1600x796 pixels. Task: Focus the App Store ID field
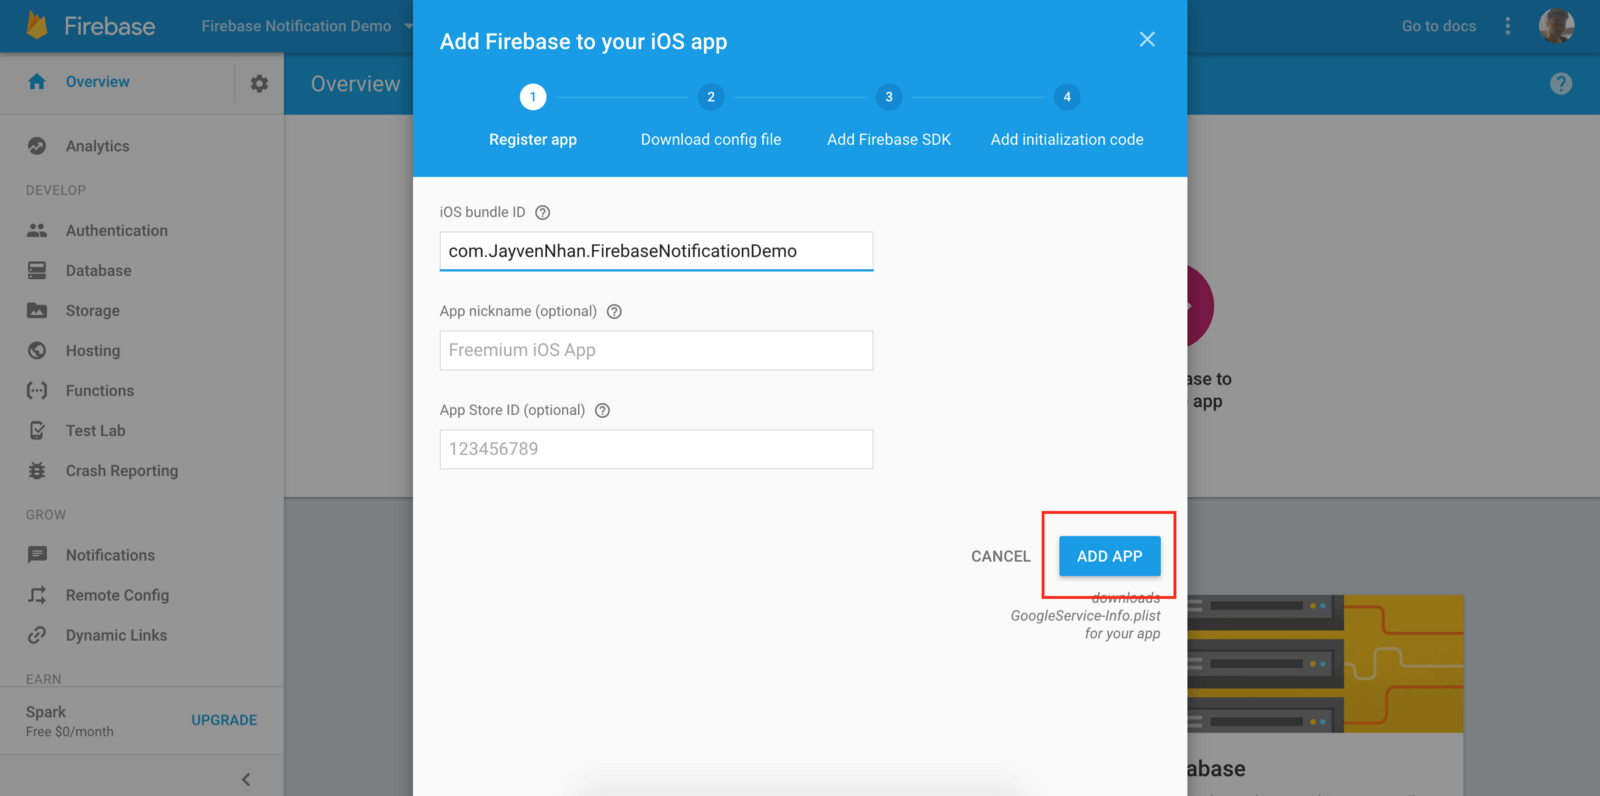coord(656,449)
